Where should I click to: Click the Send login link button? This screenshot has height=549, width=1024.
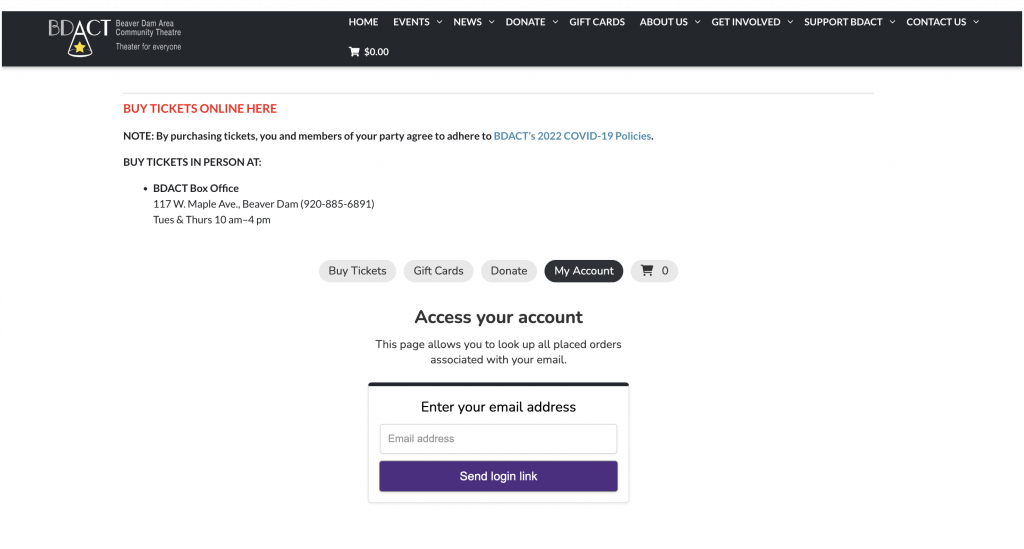498,477
